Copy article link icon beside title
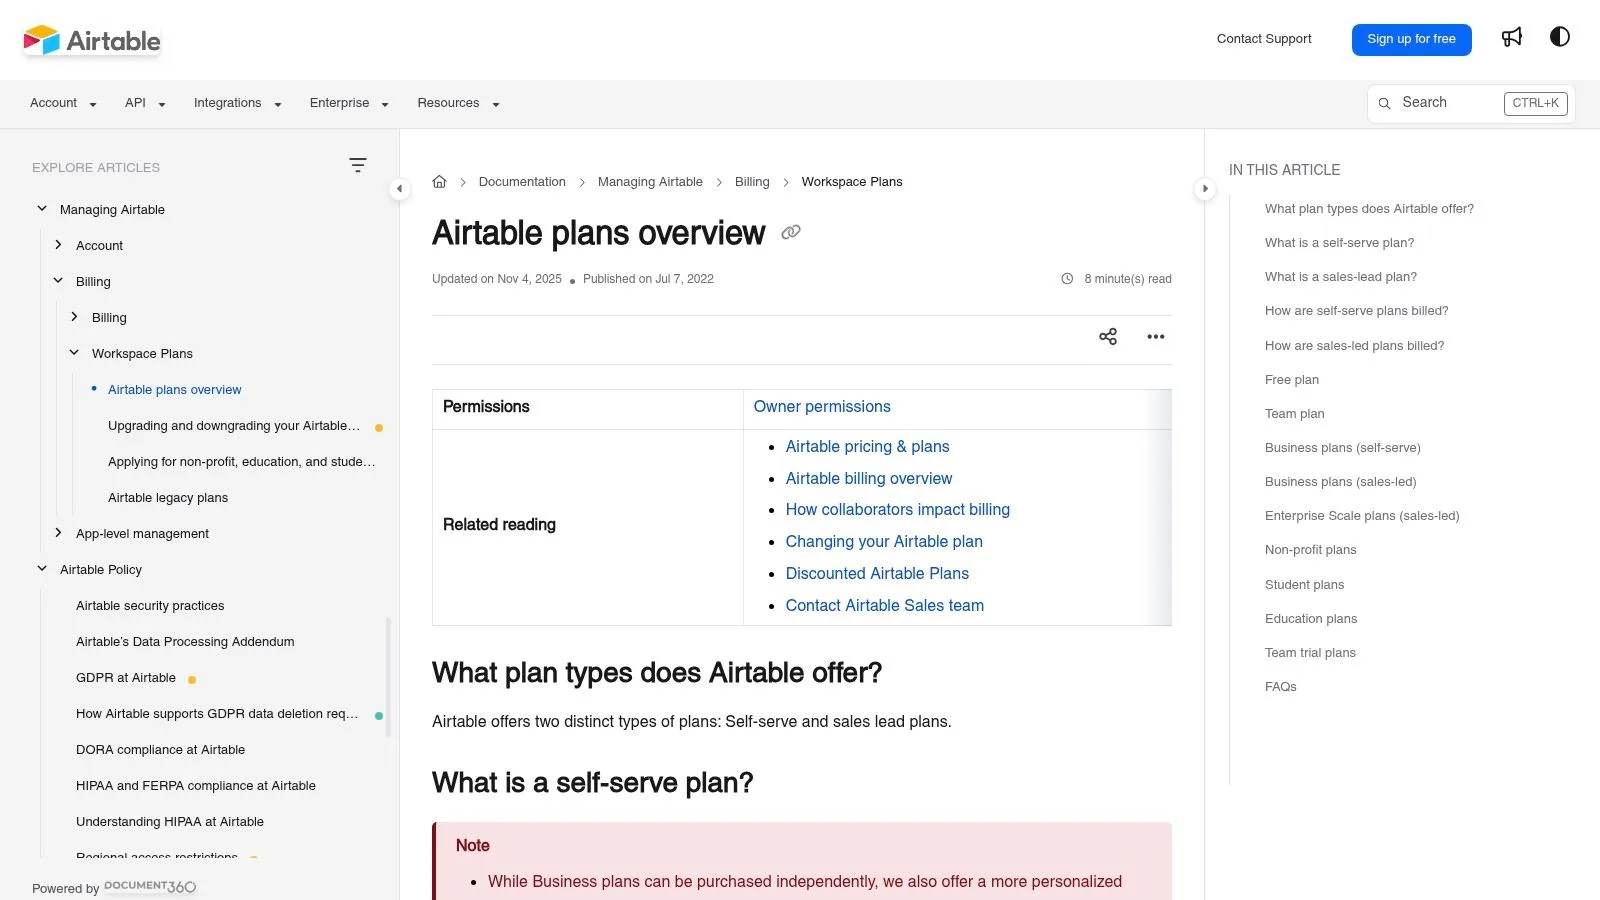 pyautogui.click(x=791, y=232)
